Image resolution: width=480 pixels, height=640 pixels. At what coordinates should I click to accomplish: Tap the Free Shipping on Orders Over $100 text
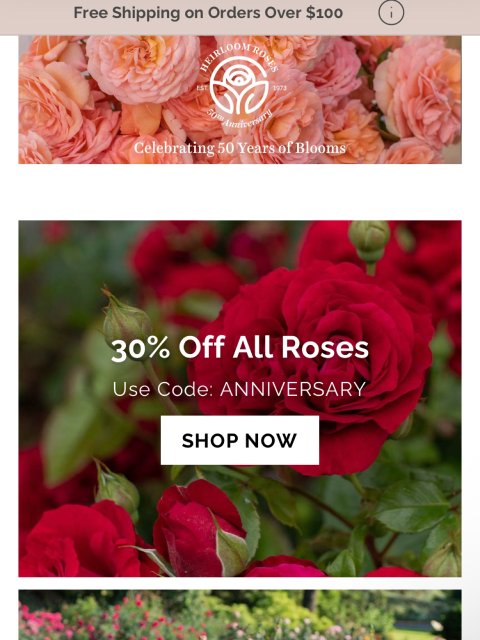208,13
